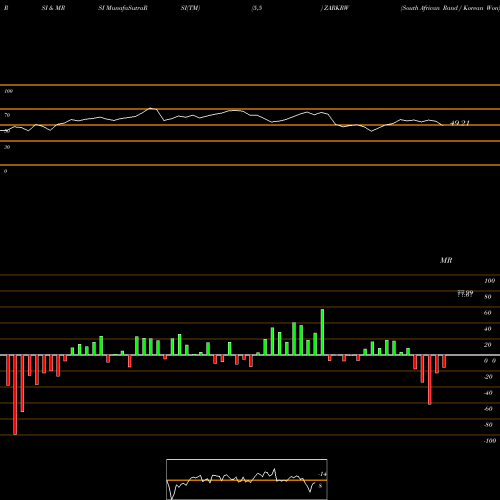Click the overlapping MR value near 80 level
The height and width of the screenshot is (500, 500).
tap(465, 294)
